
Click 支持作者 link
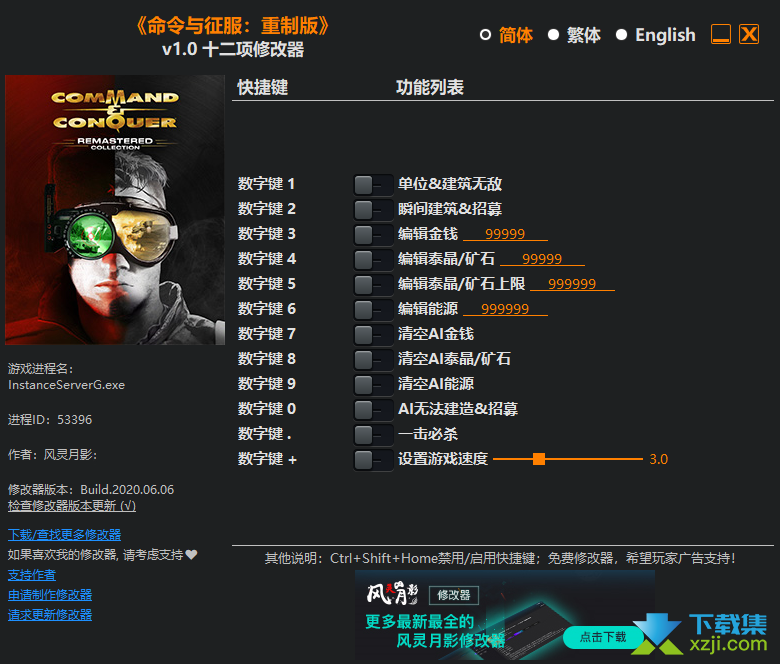tap(32, 575)
